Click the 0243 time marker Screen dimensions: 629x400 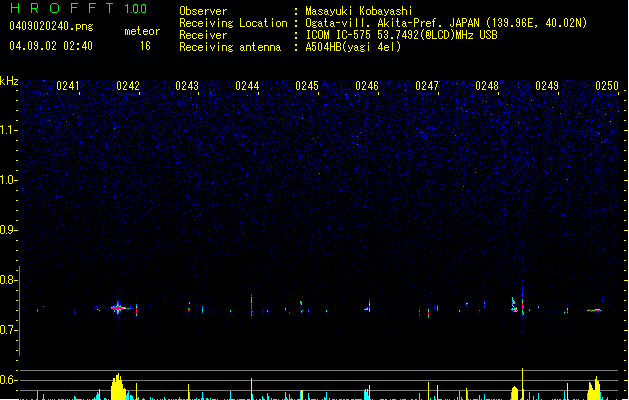pos(187,86)
